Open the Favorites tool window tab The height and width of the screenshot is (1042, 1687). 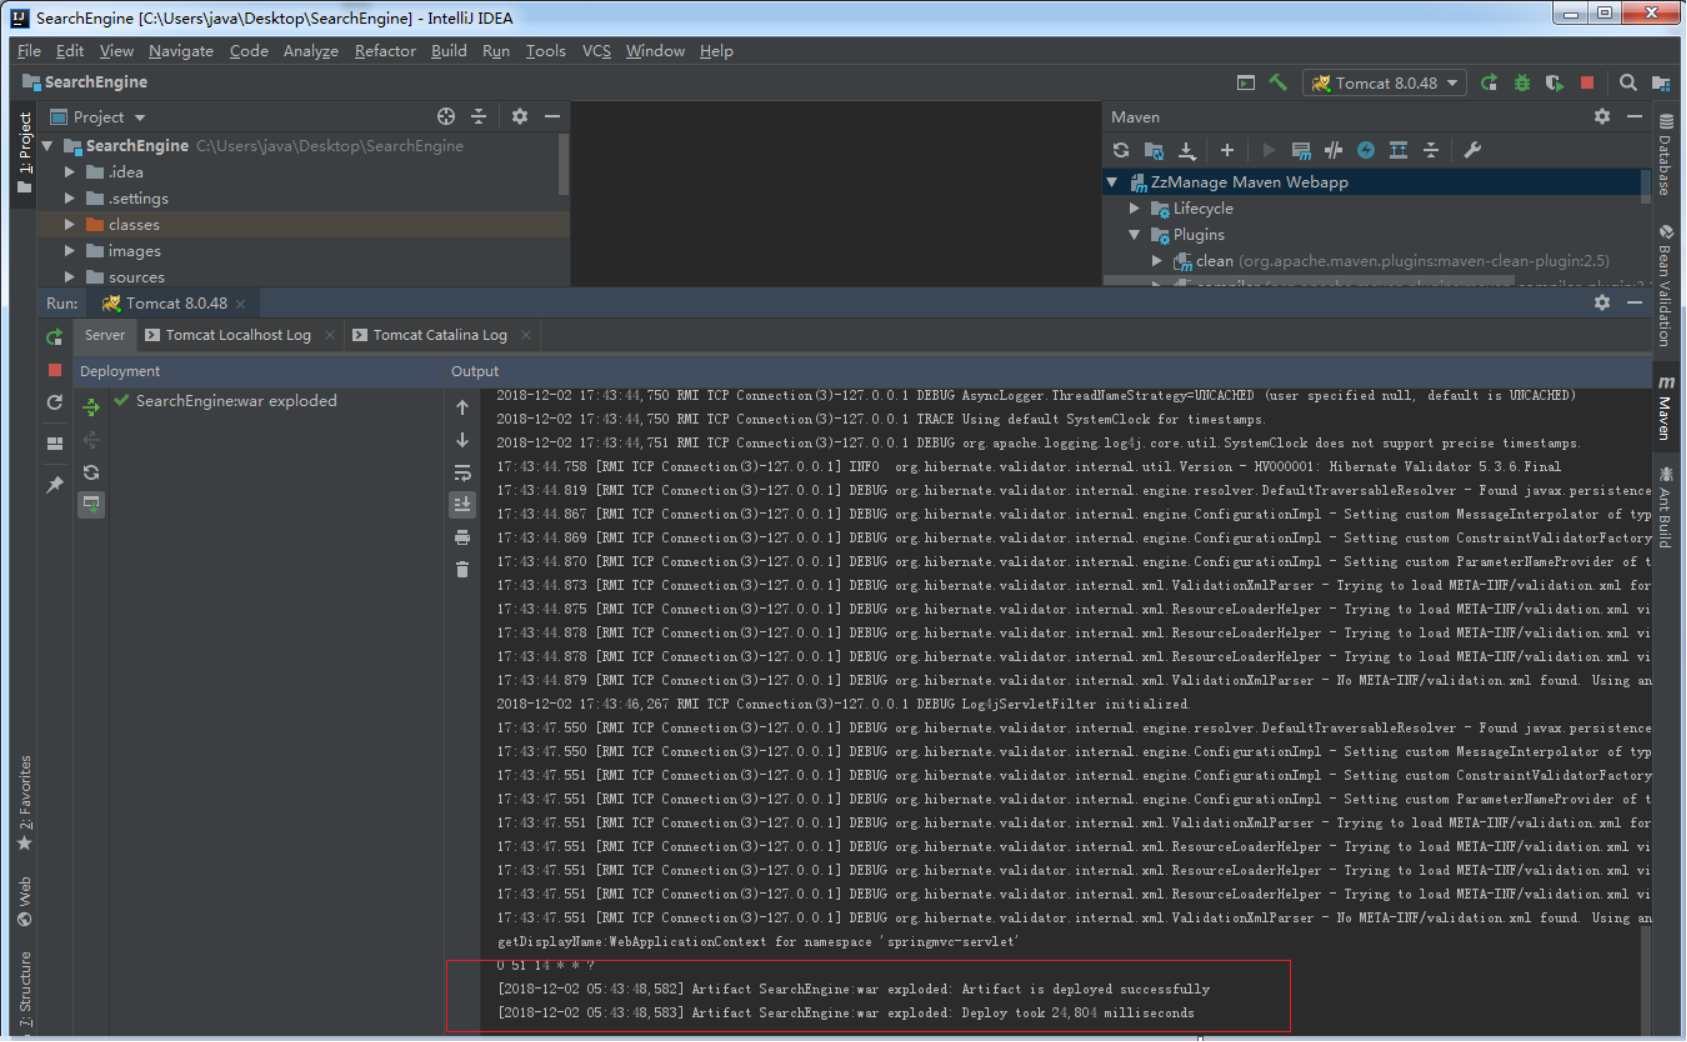[25, 803]
